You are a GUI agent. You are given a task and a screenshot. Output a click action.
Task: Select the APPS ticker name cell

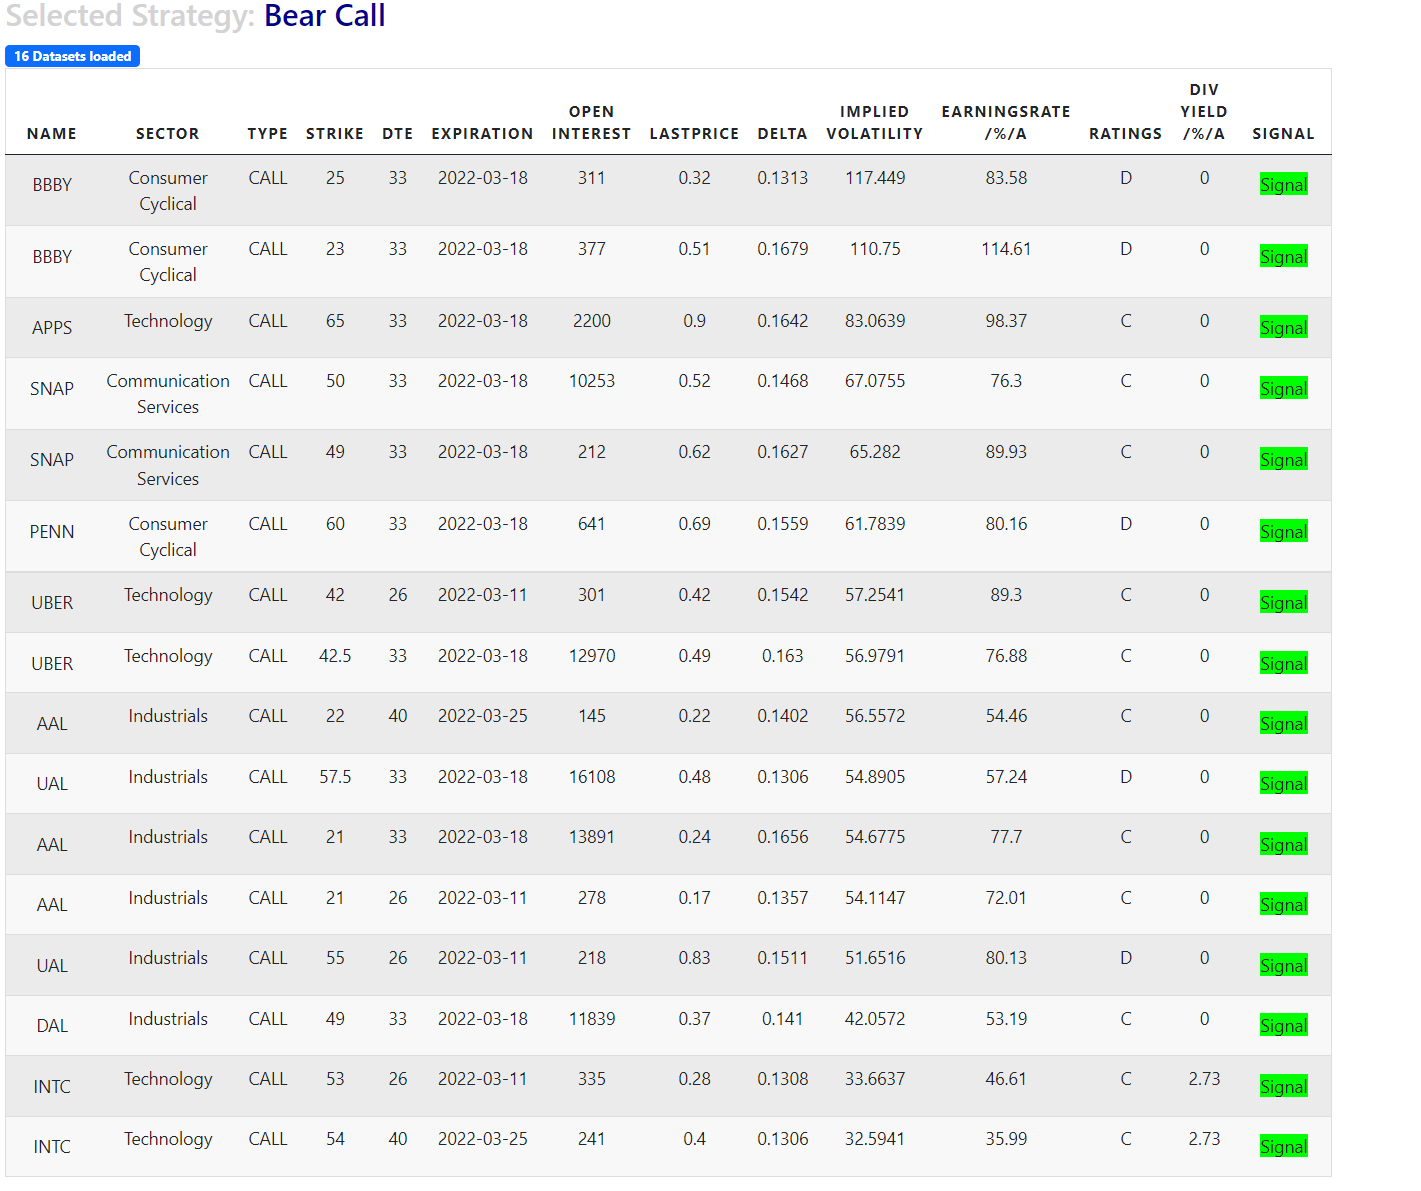(52, 328)
